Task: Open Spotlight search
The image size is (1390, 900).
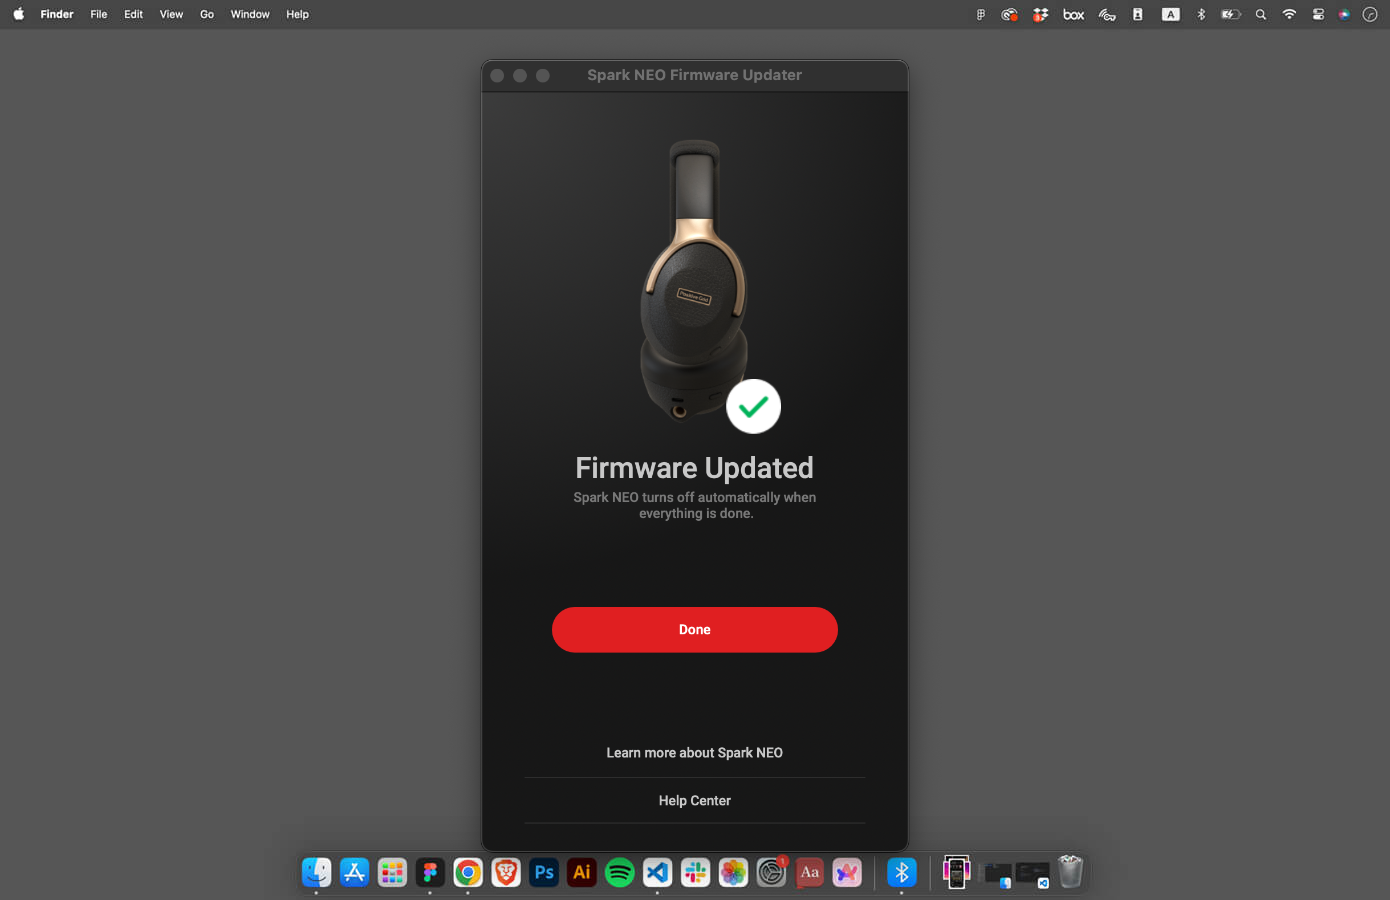Action: [1261, 14]
